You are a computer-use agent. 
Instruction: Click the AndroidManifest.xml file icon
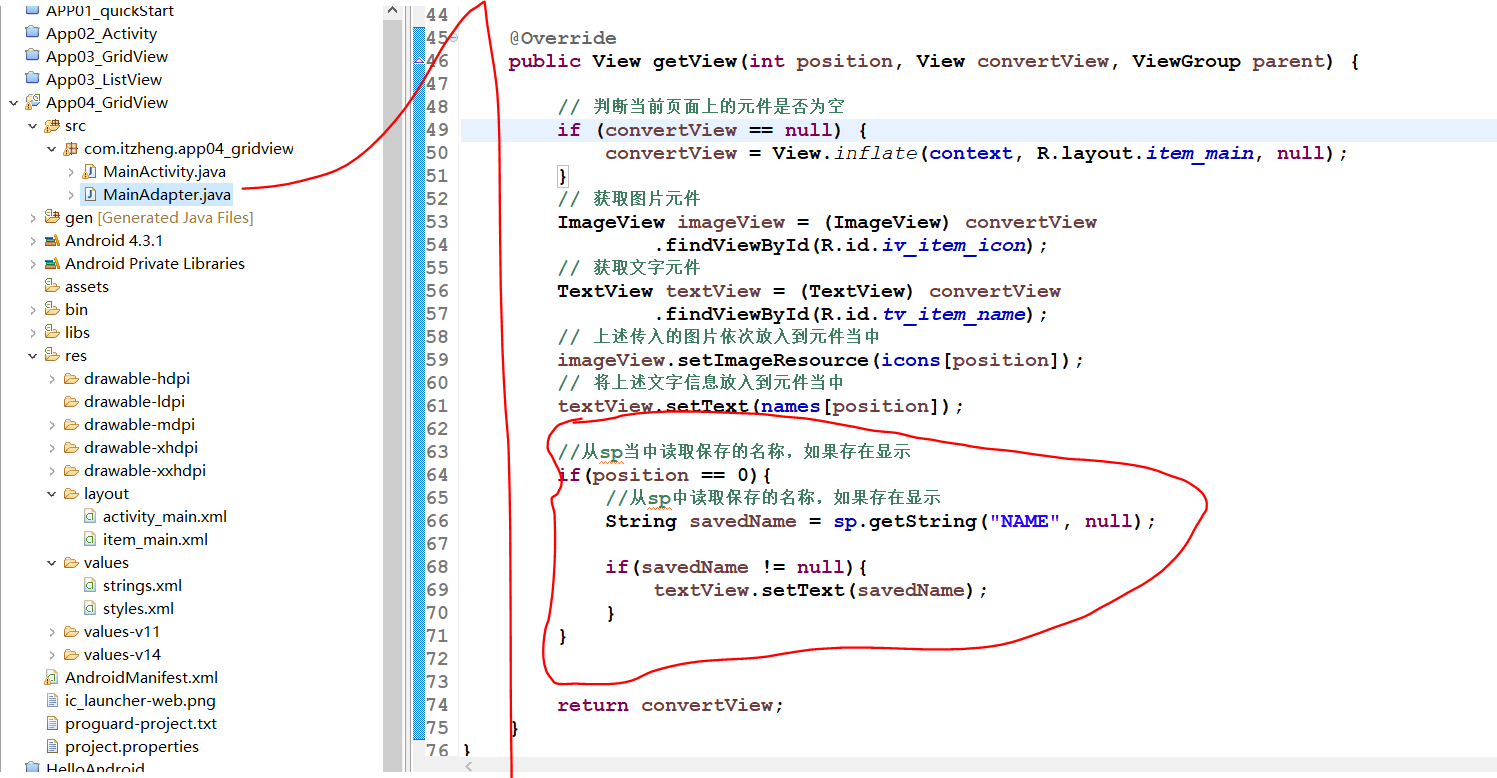52,678
